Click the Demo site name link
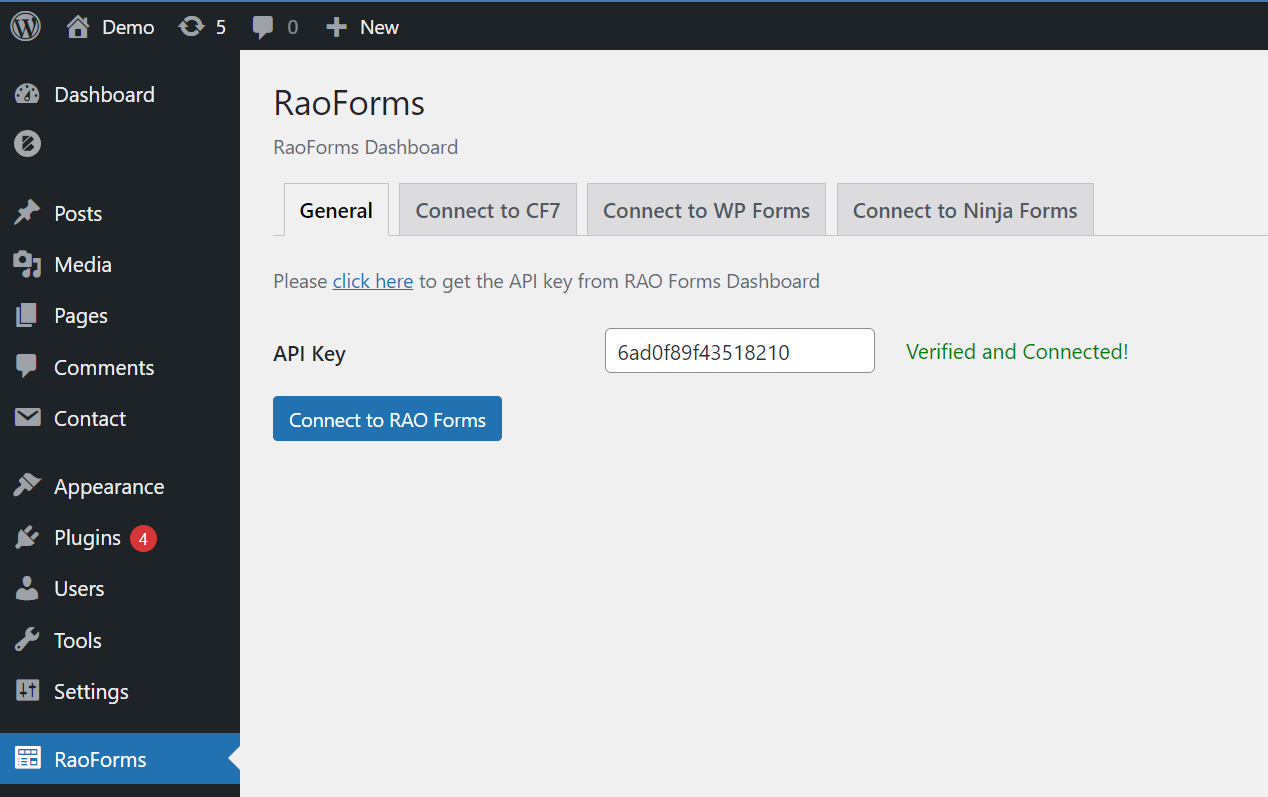The image size is (1268, 797). (128, 27)
